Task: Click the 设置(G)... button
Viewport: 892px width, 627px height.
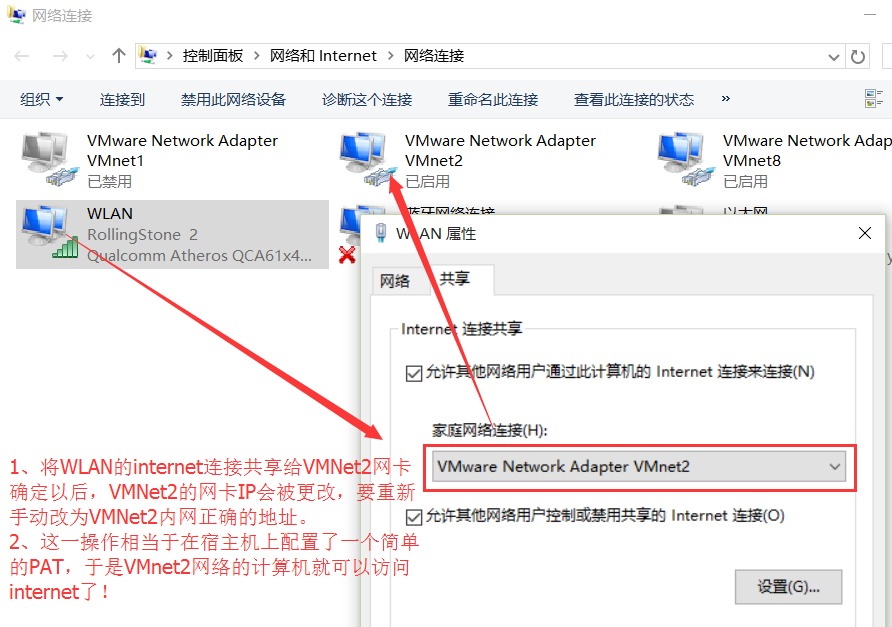Action: tap(788, 587)
